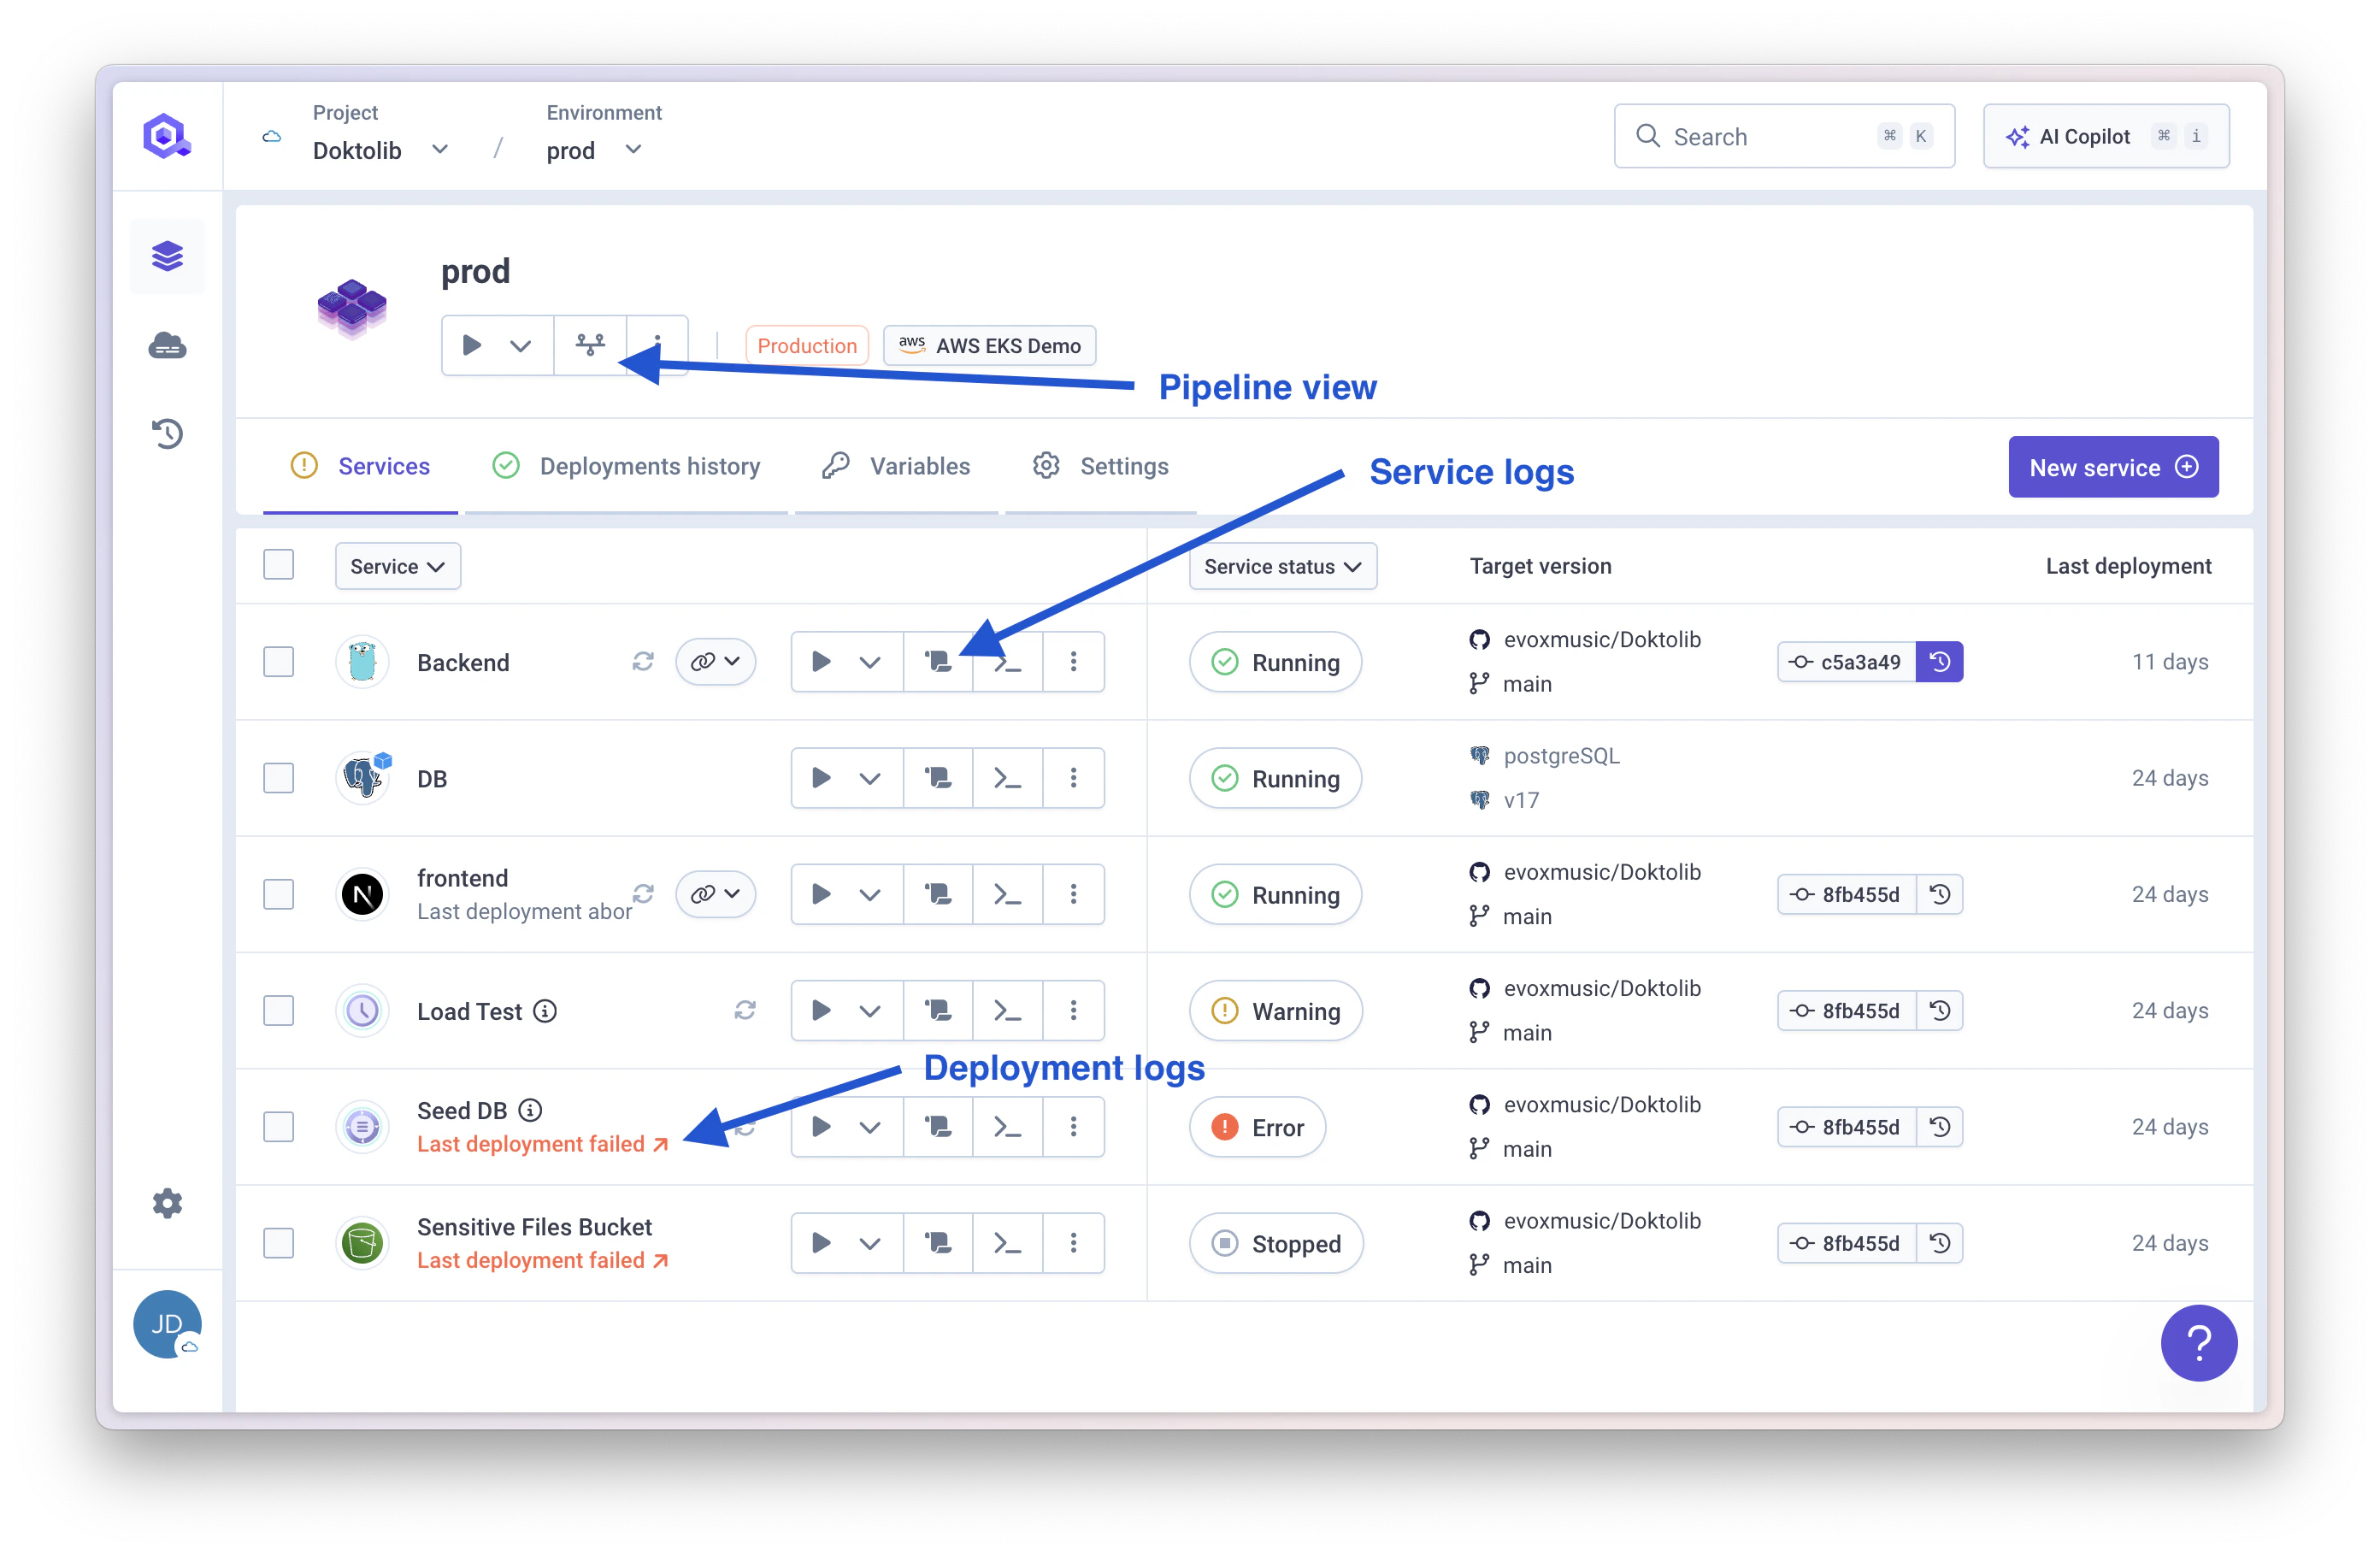
Task: Open the Variables tab
Action: (x=896, y=467)
